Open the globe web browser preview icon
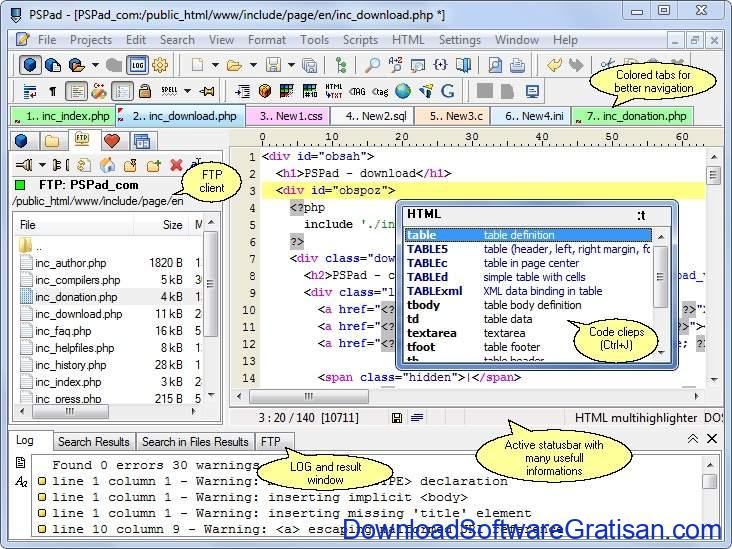This screenshot has width=732, height=549. click(x=403, y=91)
